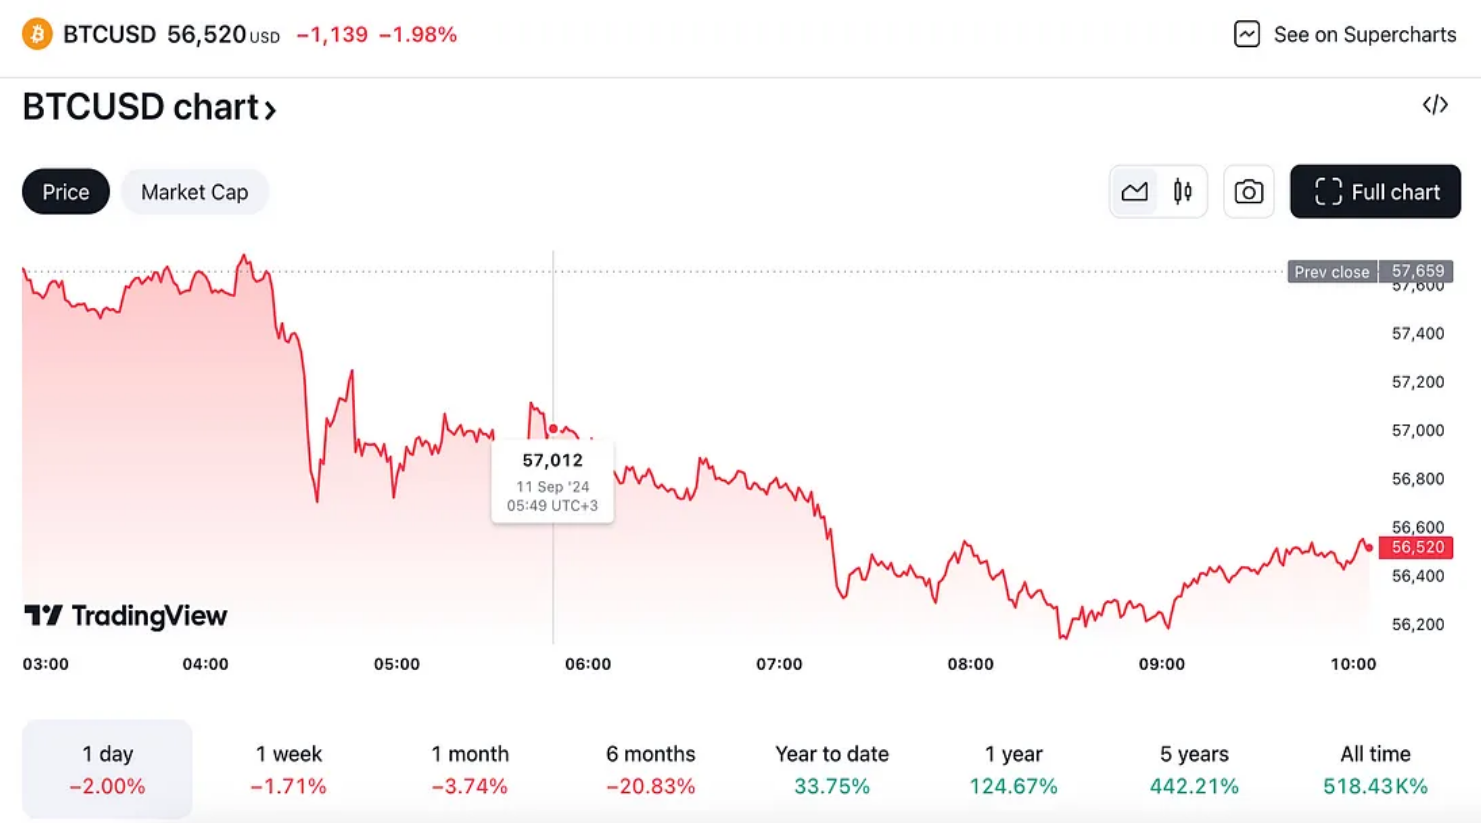Click the Bitcoin logo icon

[37, 34]
